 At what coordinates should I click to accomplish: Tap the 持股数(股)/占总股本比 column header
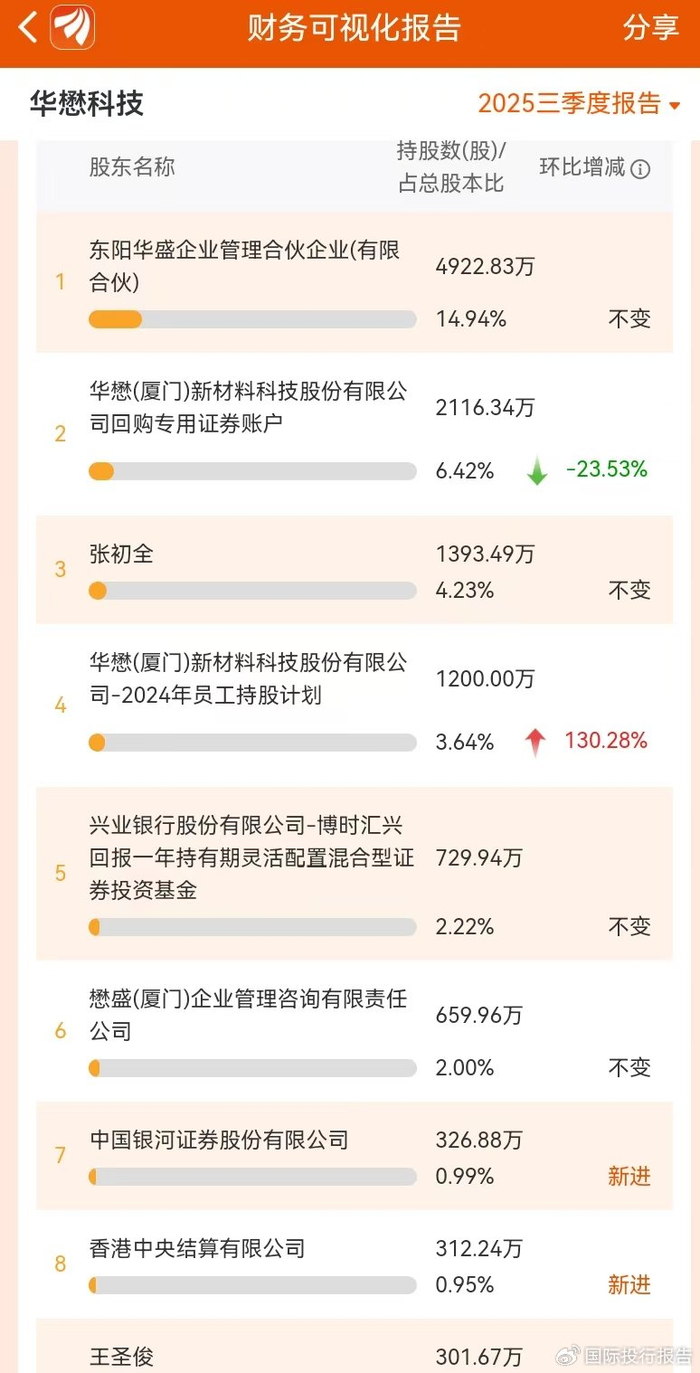451,167
